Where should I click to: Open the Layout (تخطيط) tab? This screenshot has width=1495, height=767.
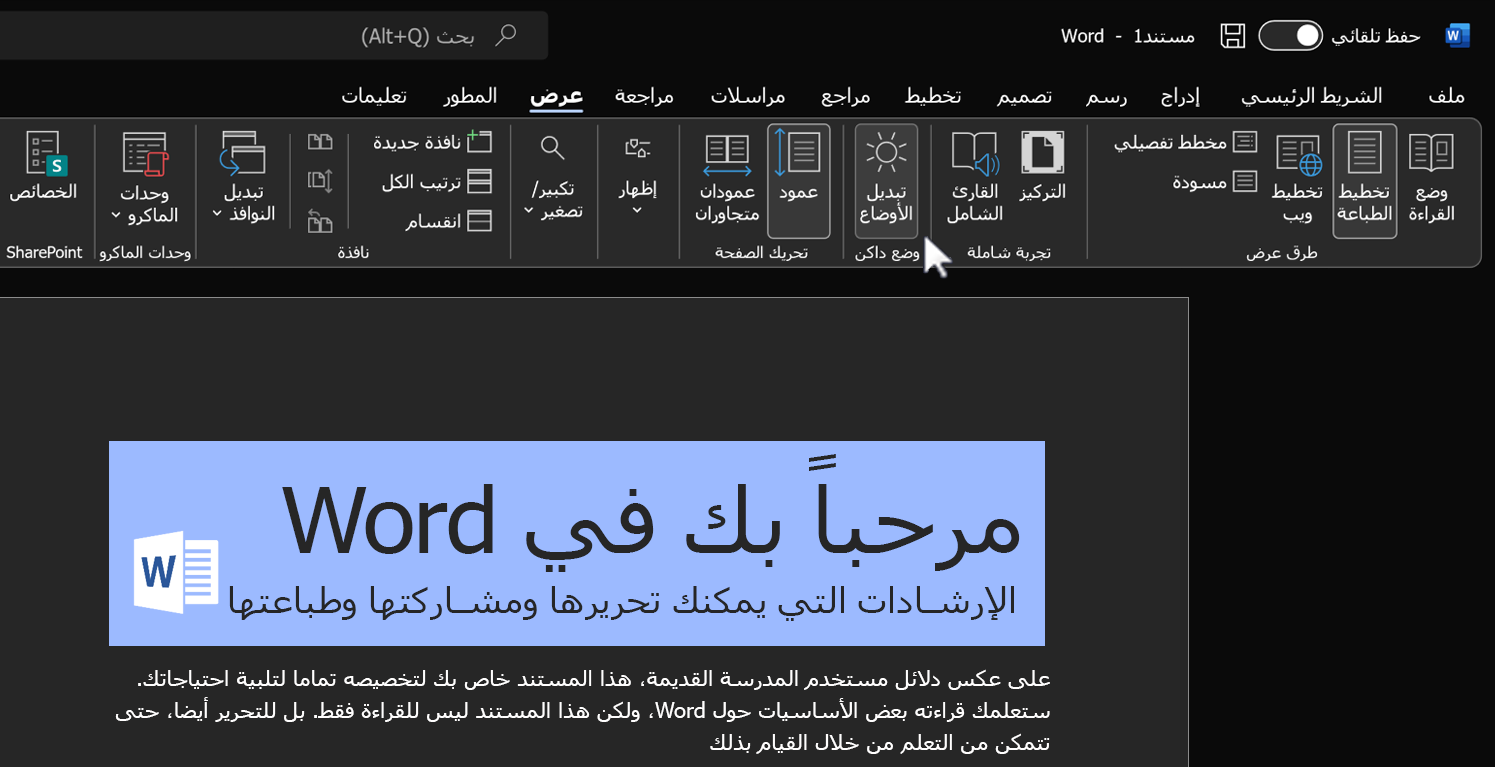(x=933, y=96)
